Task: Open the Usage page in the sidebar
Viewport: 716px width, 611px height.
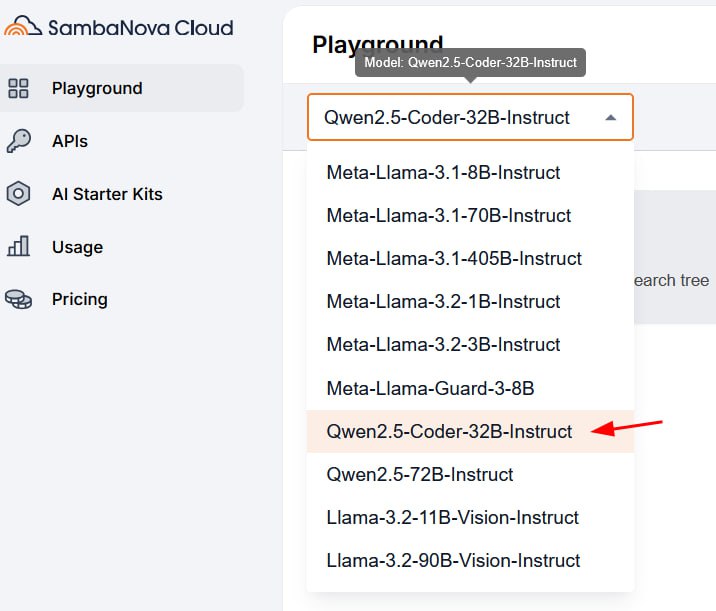Action: 77,247
